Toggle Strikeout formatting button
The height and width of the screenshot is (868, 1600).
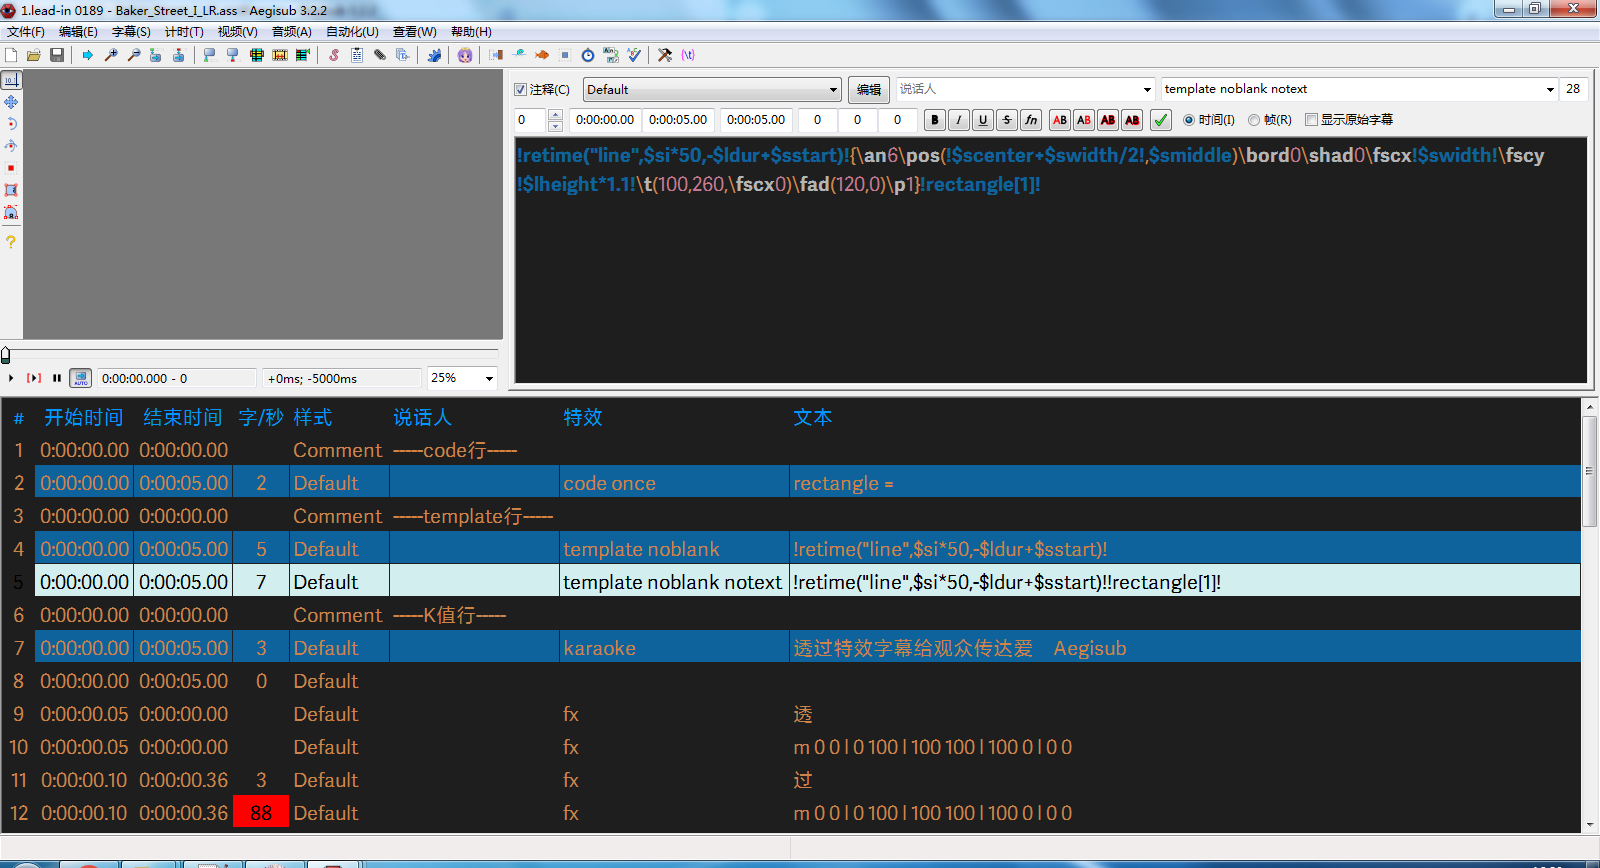1007,120
